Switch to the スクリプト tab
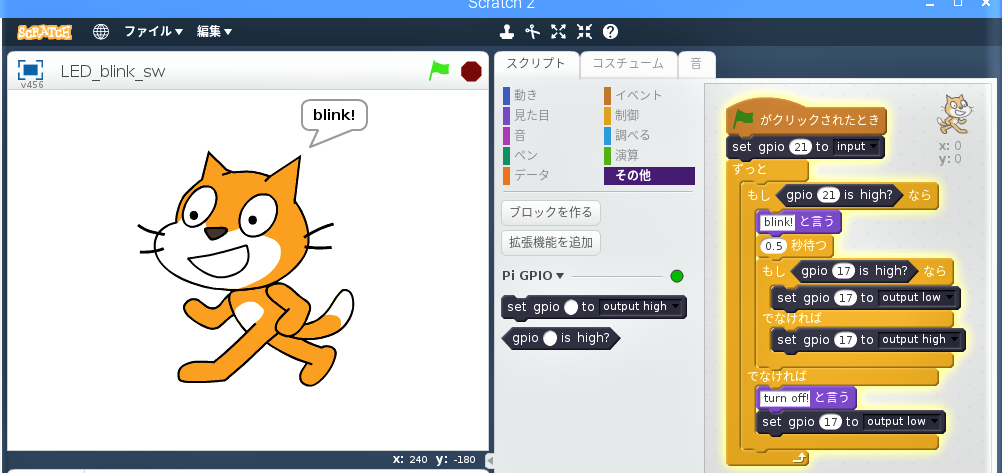Screen dimensions: 1002x473 coord(536,64)
